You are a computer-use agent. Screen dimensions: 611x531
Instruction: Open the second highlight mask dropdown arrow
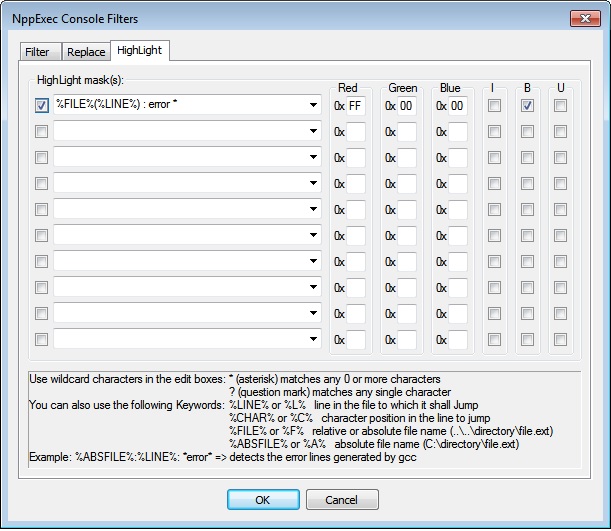(x=313, y=131)
